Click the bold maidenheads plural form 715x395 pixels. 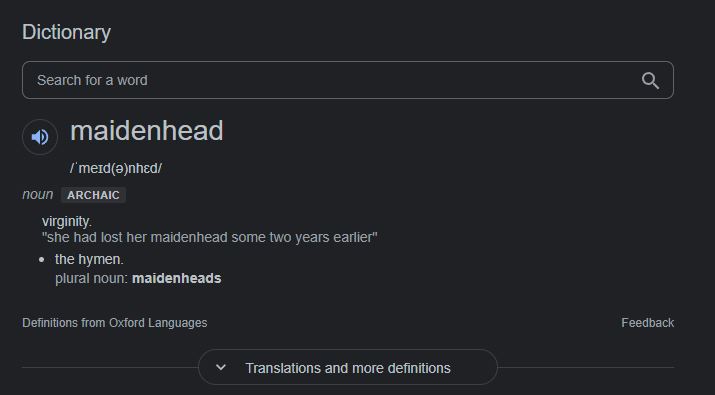[176, 278]
